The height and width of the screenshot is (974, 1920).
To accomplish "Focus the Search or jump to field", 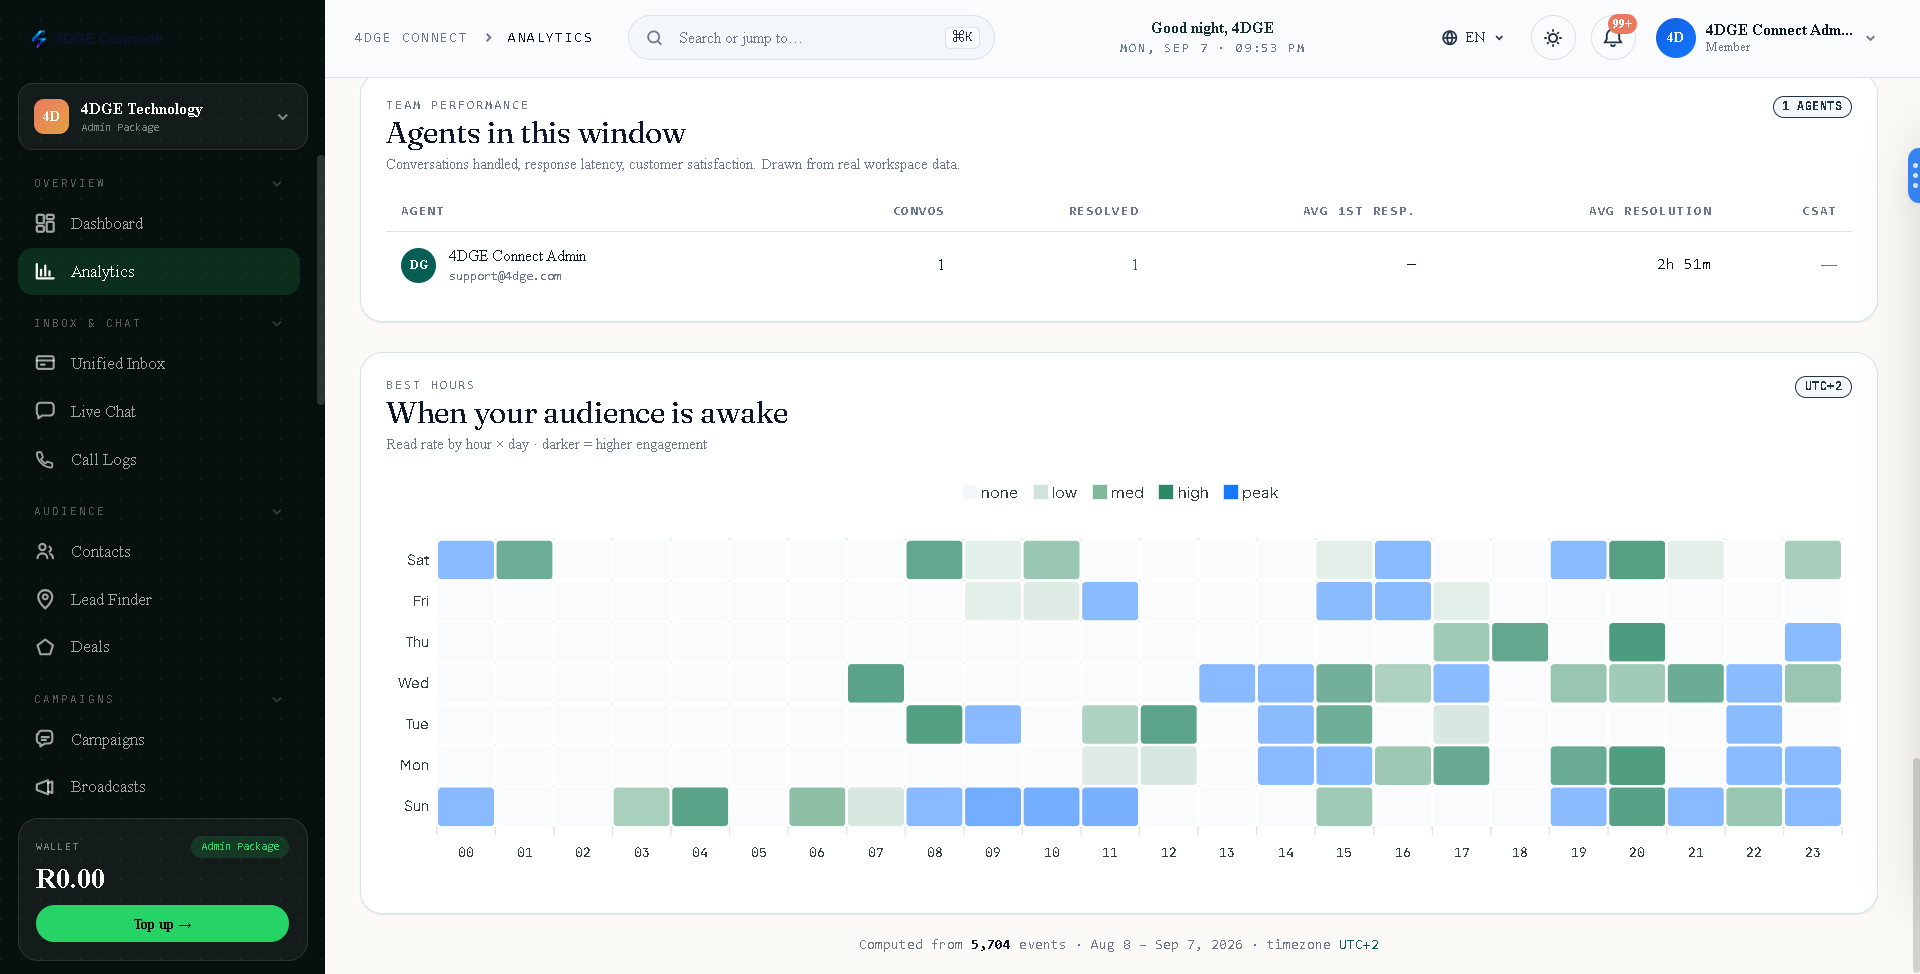I will [x=811, y=38].
